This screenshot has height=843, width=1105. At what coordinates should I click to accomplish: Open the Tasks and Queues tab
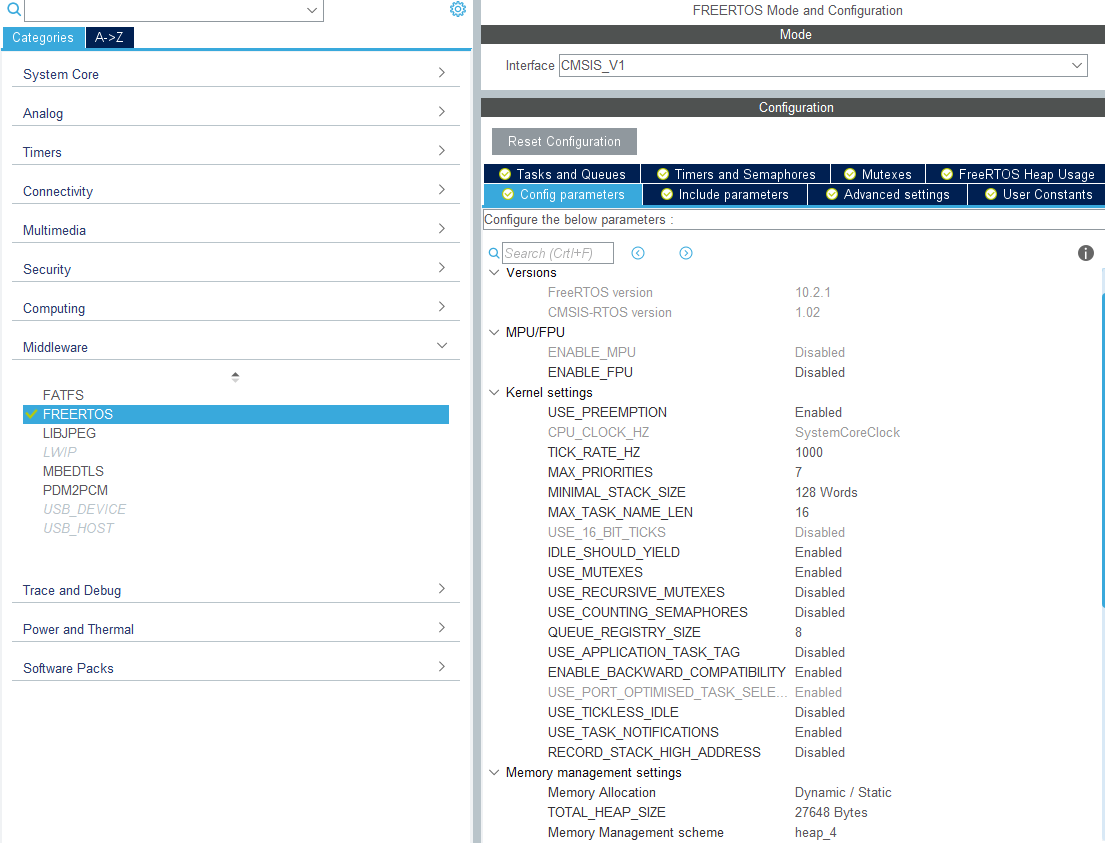tap(562, 174)
